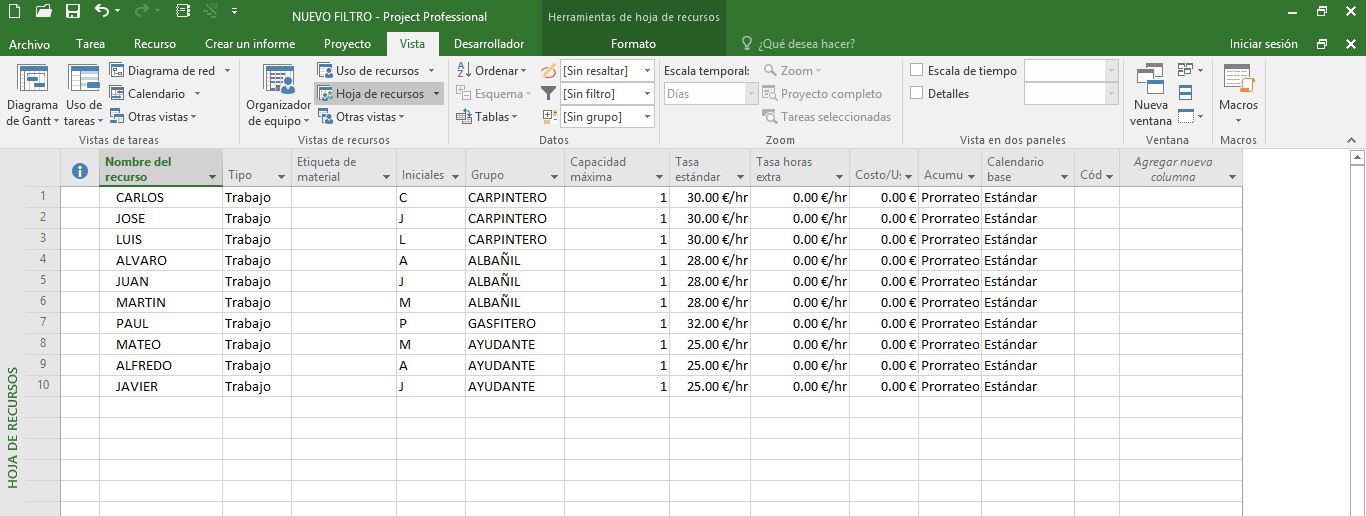Open the Archivo tab
Viewport: 1366px width, 516px height.
click(29, 44)
